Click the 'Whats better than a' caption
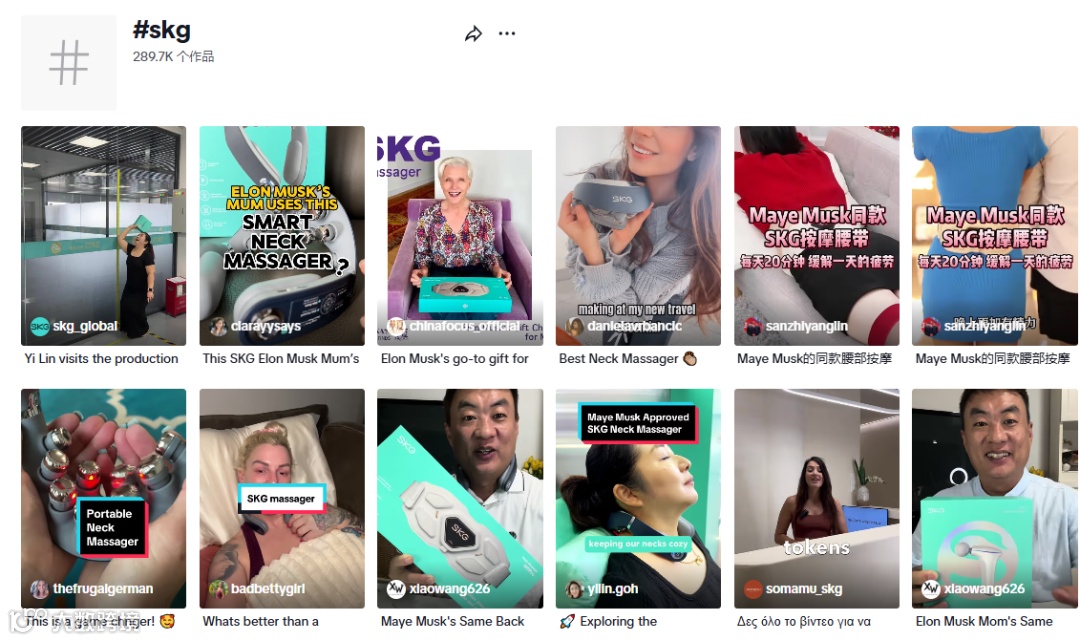Viewport: 1080px width, 641px height. coord(260,622)
